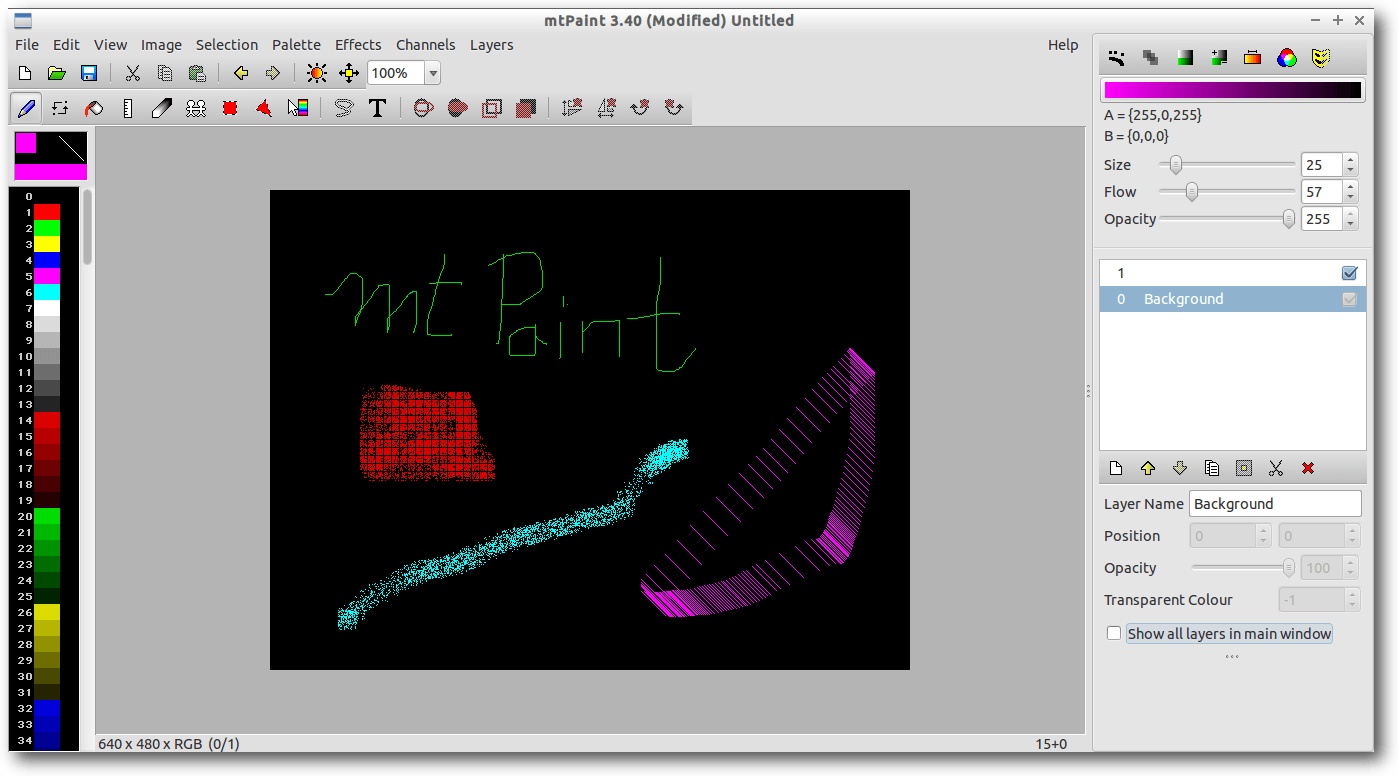This screenshot has height=776, width=1398.
Task: Increase brush Size with the up arrow
Action: point(1351,160)
